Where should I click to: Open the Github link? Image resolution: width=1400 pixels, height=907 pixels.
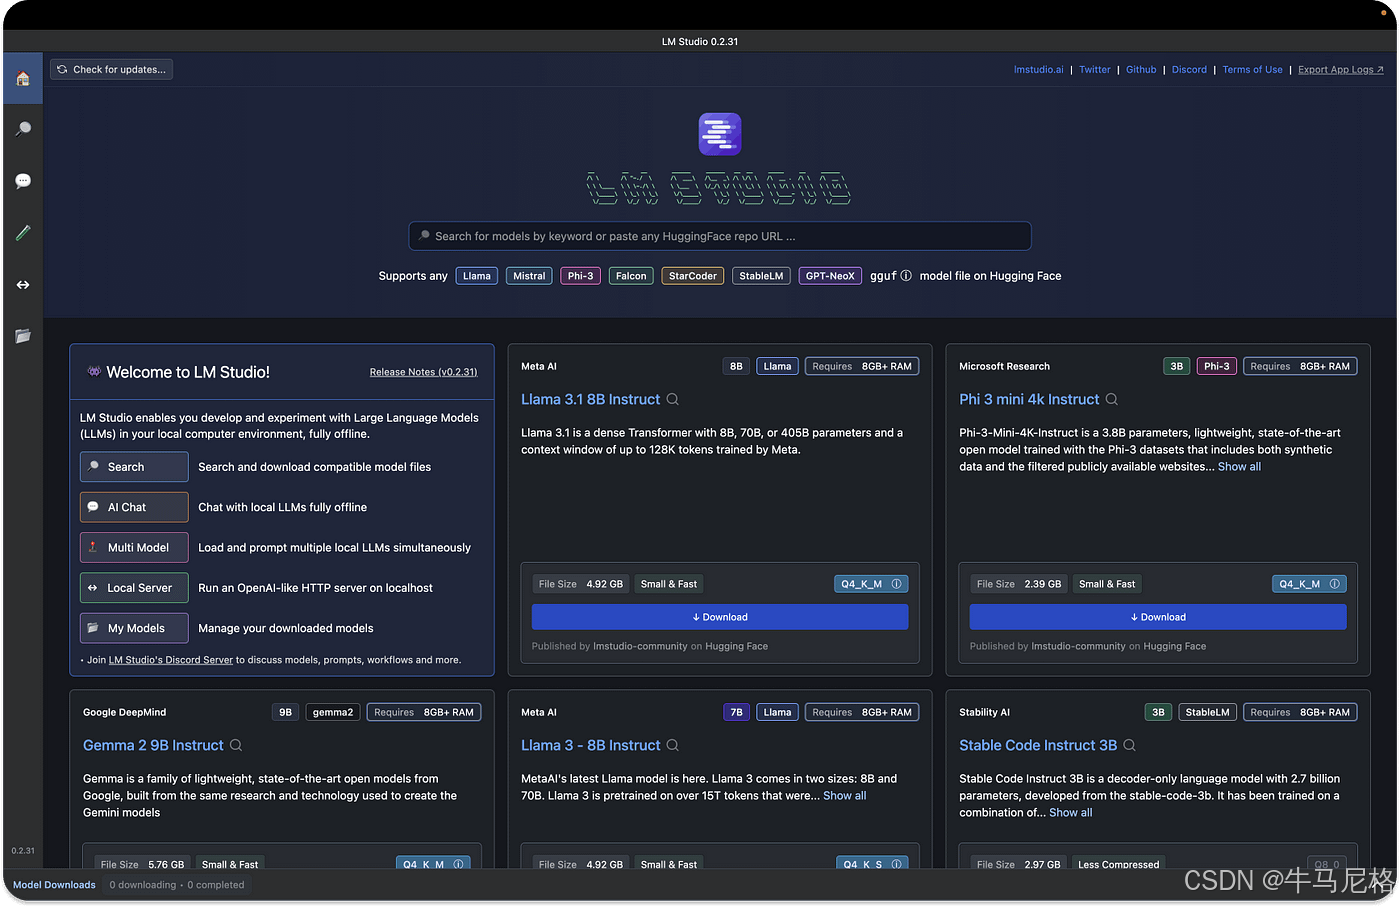(x=1141, y=70)
